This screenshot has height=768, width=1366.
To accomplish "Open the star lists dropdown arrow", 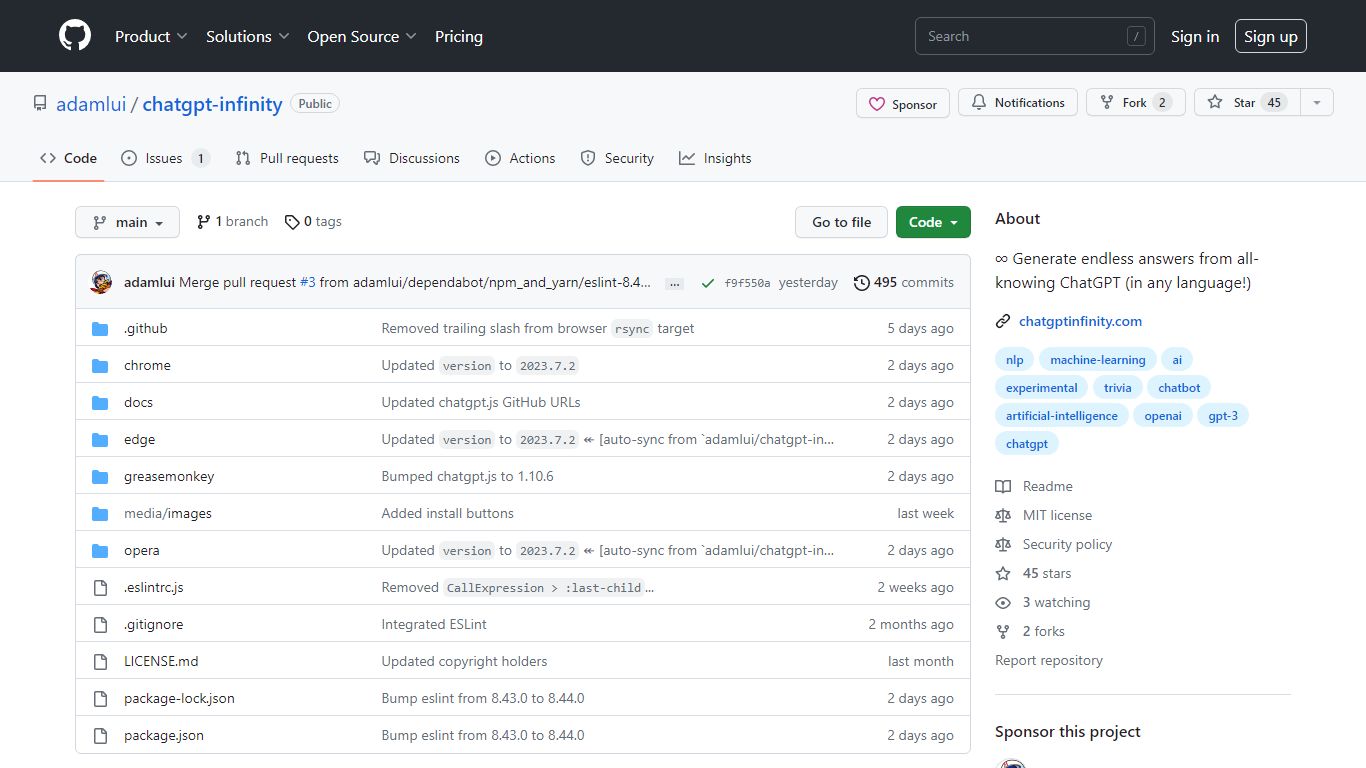I will coord(1316,103).
